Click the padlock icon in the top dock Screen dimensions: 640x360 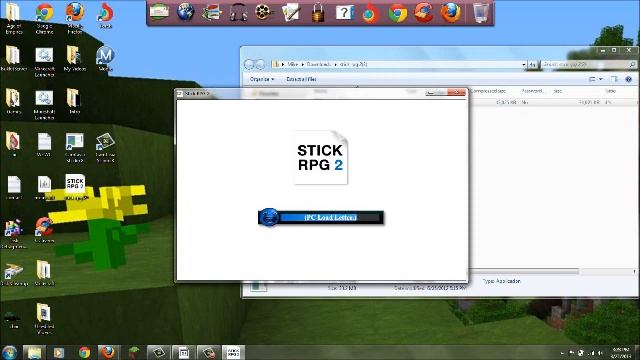tap(318, 12)
